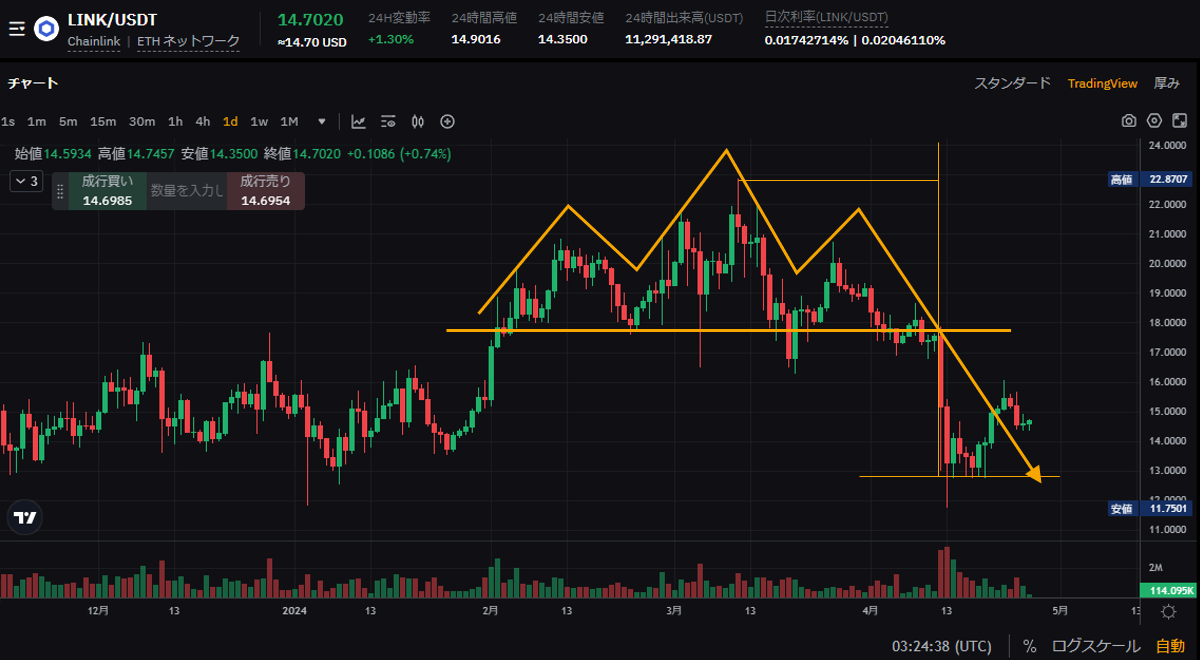This screenshot has width=1200, height=660.
Task: Open the indicator visibility settings icon
Action: [x=388, y=122]
